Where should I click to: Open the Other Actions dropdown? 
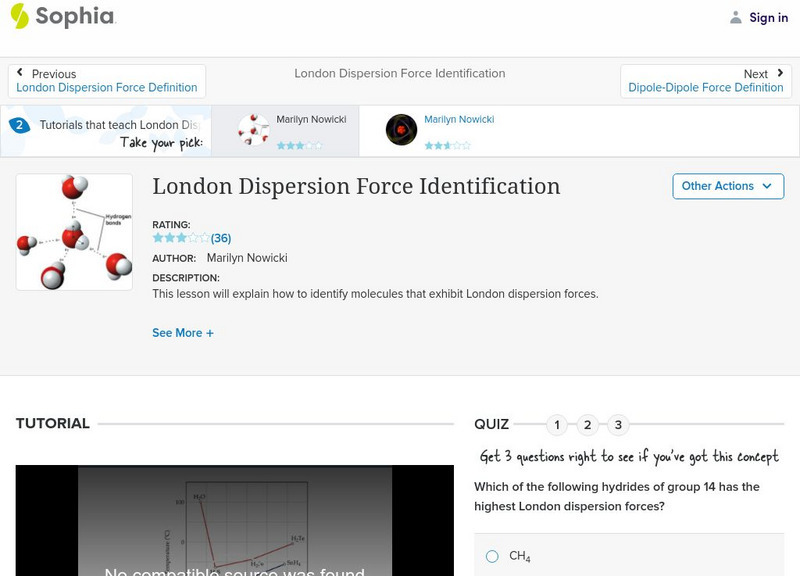click(x=727, y=186)
